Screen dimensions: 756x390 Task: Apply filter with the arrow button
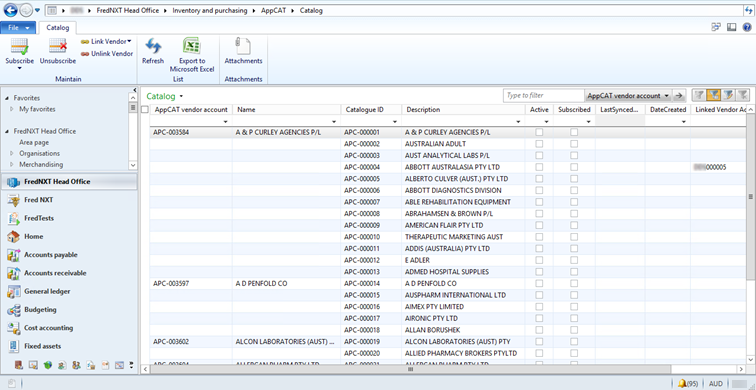point(679,95)
